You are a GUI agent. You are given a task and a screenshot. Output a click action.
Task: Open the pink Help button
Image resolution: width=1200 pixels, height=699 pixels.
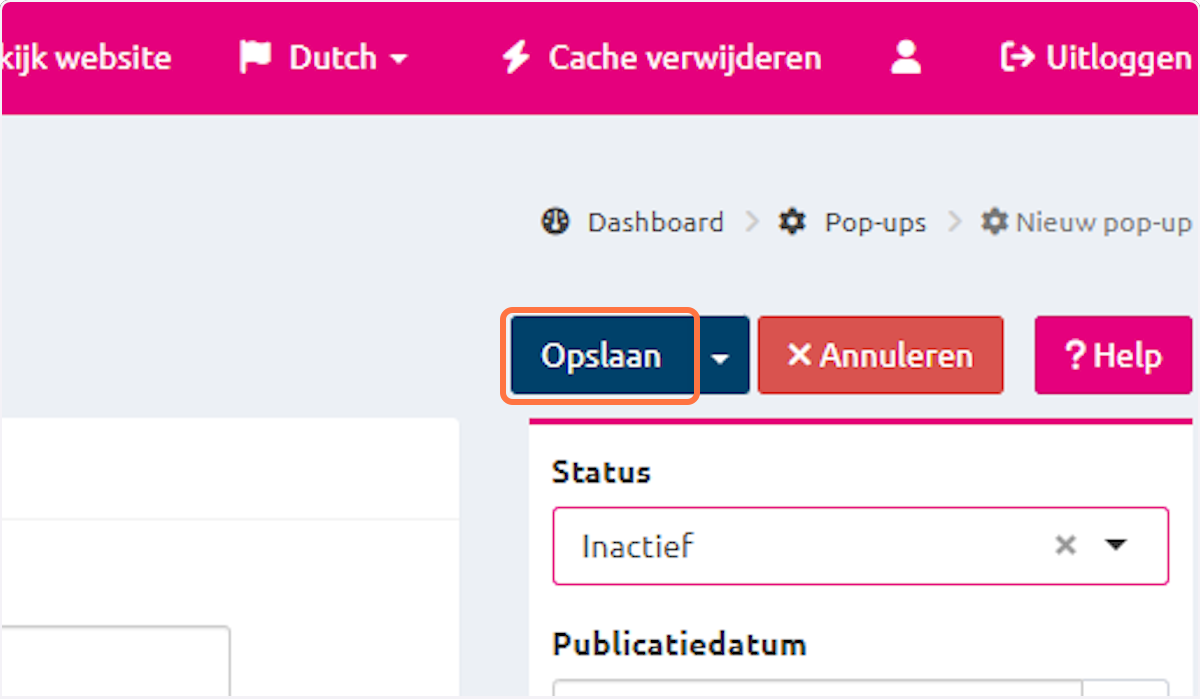coord(1113,356)
